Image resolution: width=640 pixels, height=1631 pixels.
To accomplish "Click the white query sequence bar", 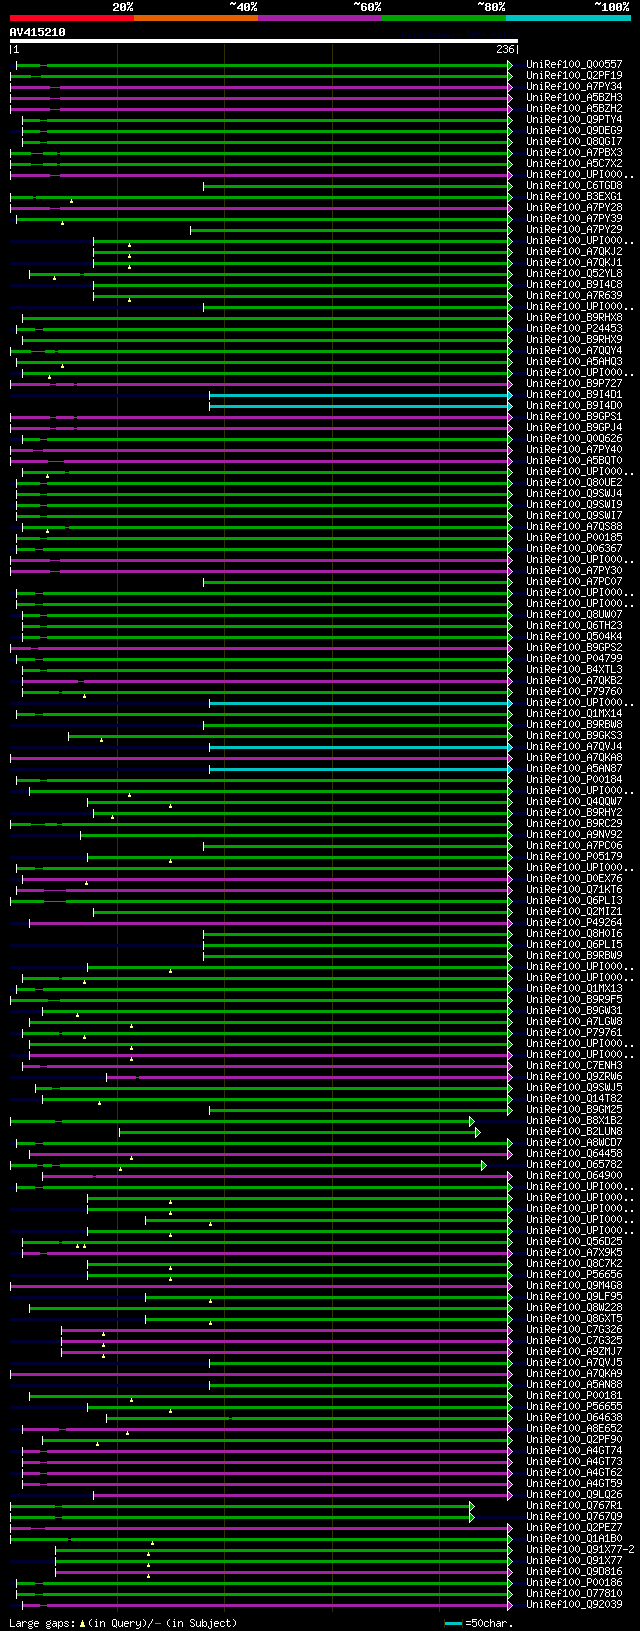I will [263, 41].
